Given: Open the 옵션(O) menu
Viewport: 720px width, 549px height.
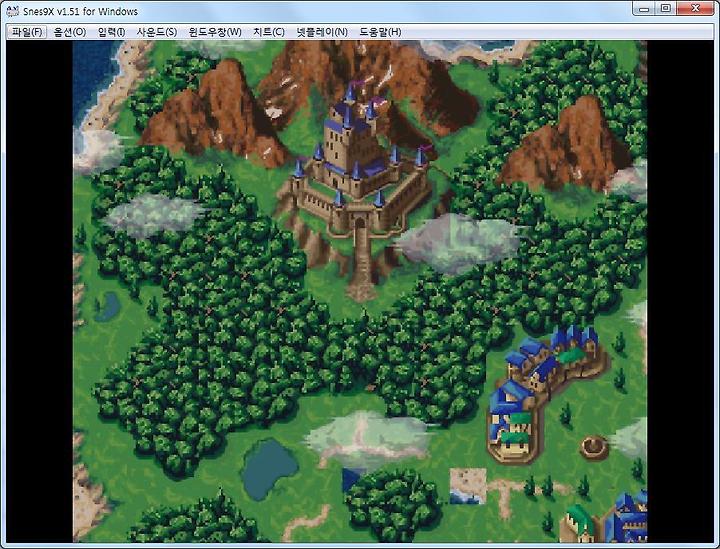Looking at the screenshot, I should click(70, 32).
